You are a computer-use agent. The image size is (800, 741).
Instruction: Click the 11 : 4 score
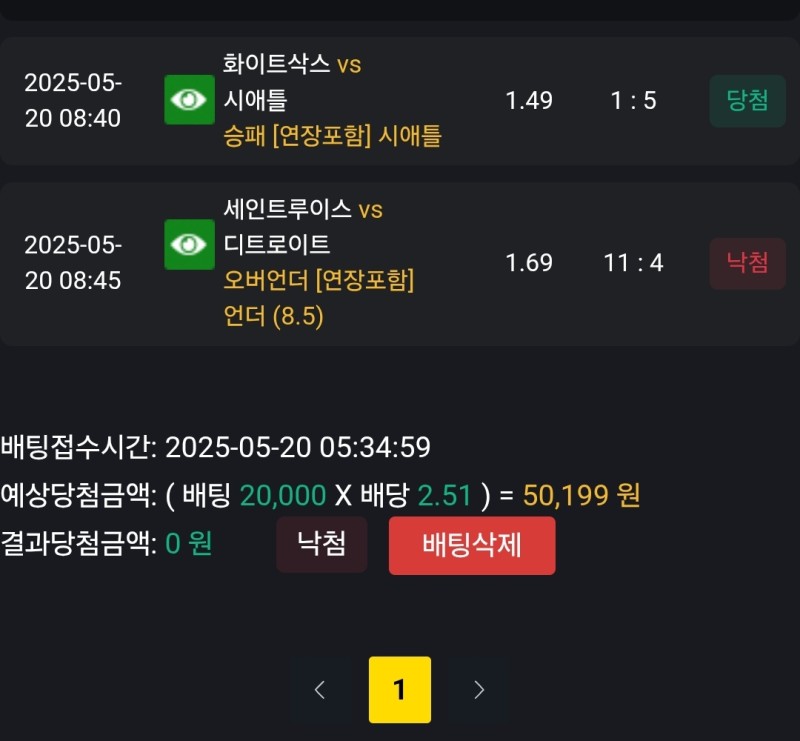tap(634, 263)
